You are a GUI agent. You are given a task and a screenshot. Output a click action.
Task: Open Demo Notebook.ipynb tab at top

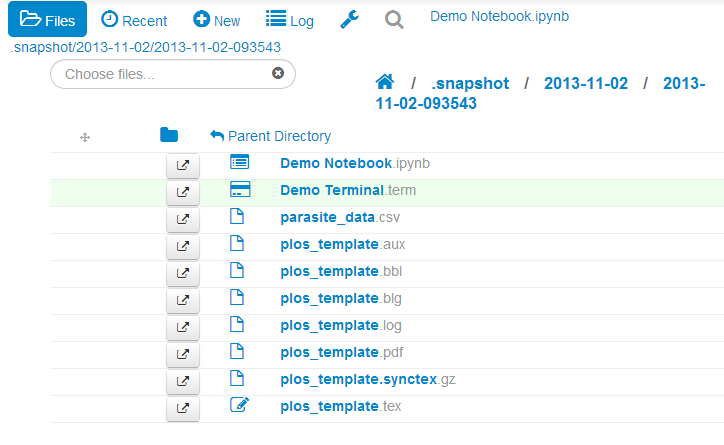pos(499,17)
